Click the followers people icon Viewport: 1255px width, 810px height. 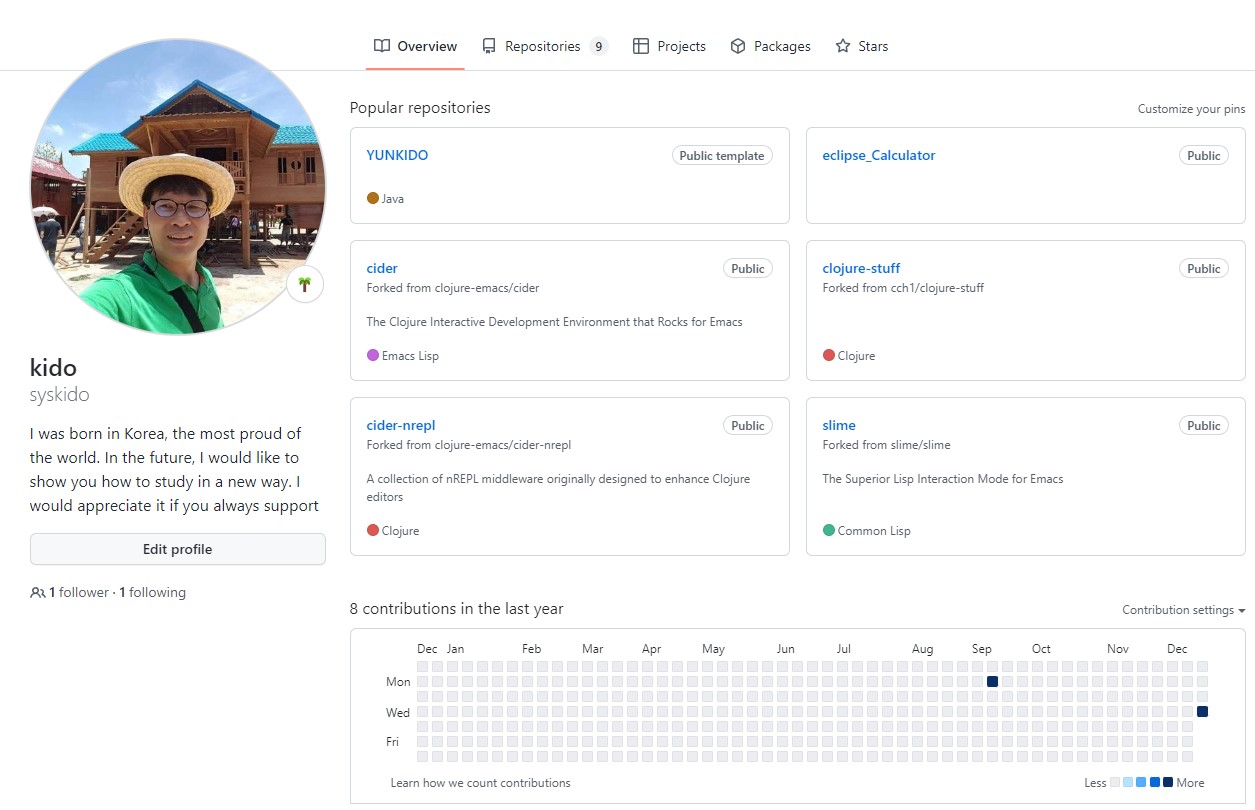38,593
